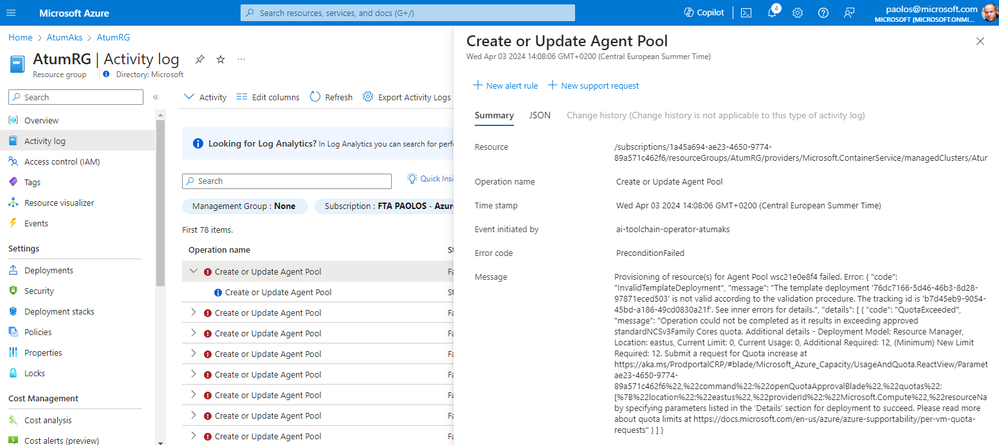Close the Create or Update Agent Pool panel

[980, 41]
